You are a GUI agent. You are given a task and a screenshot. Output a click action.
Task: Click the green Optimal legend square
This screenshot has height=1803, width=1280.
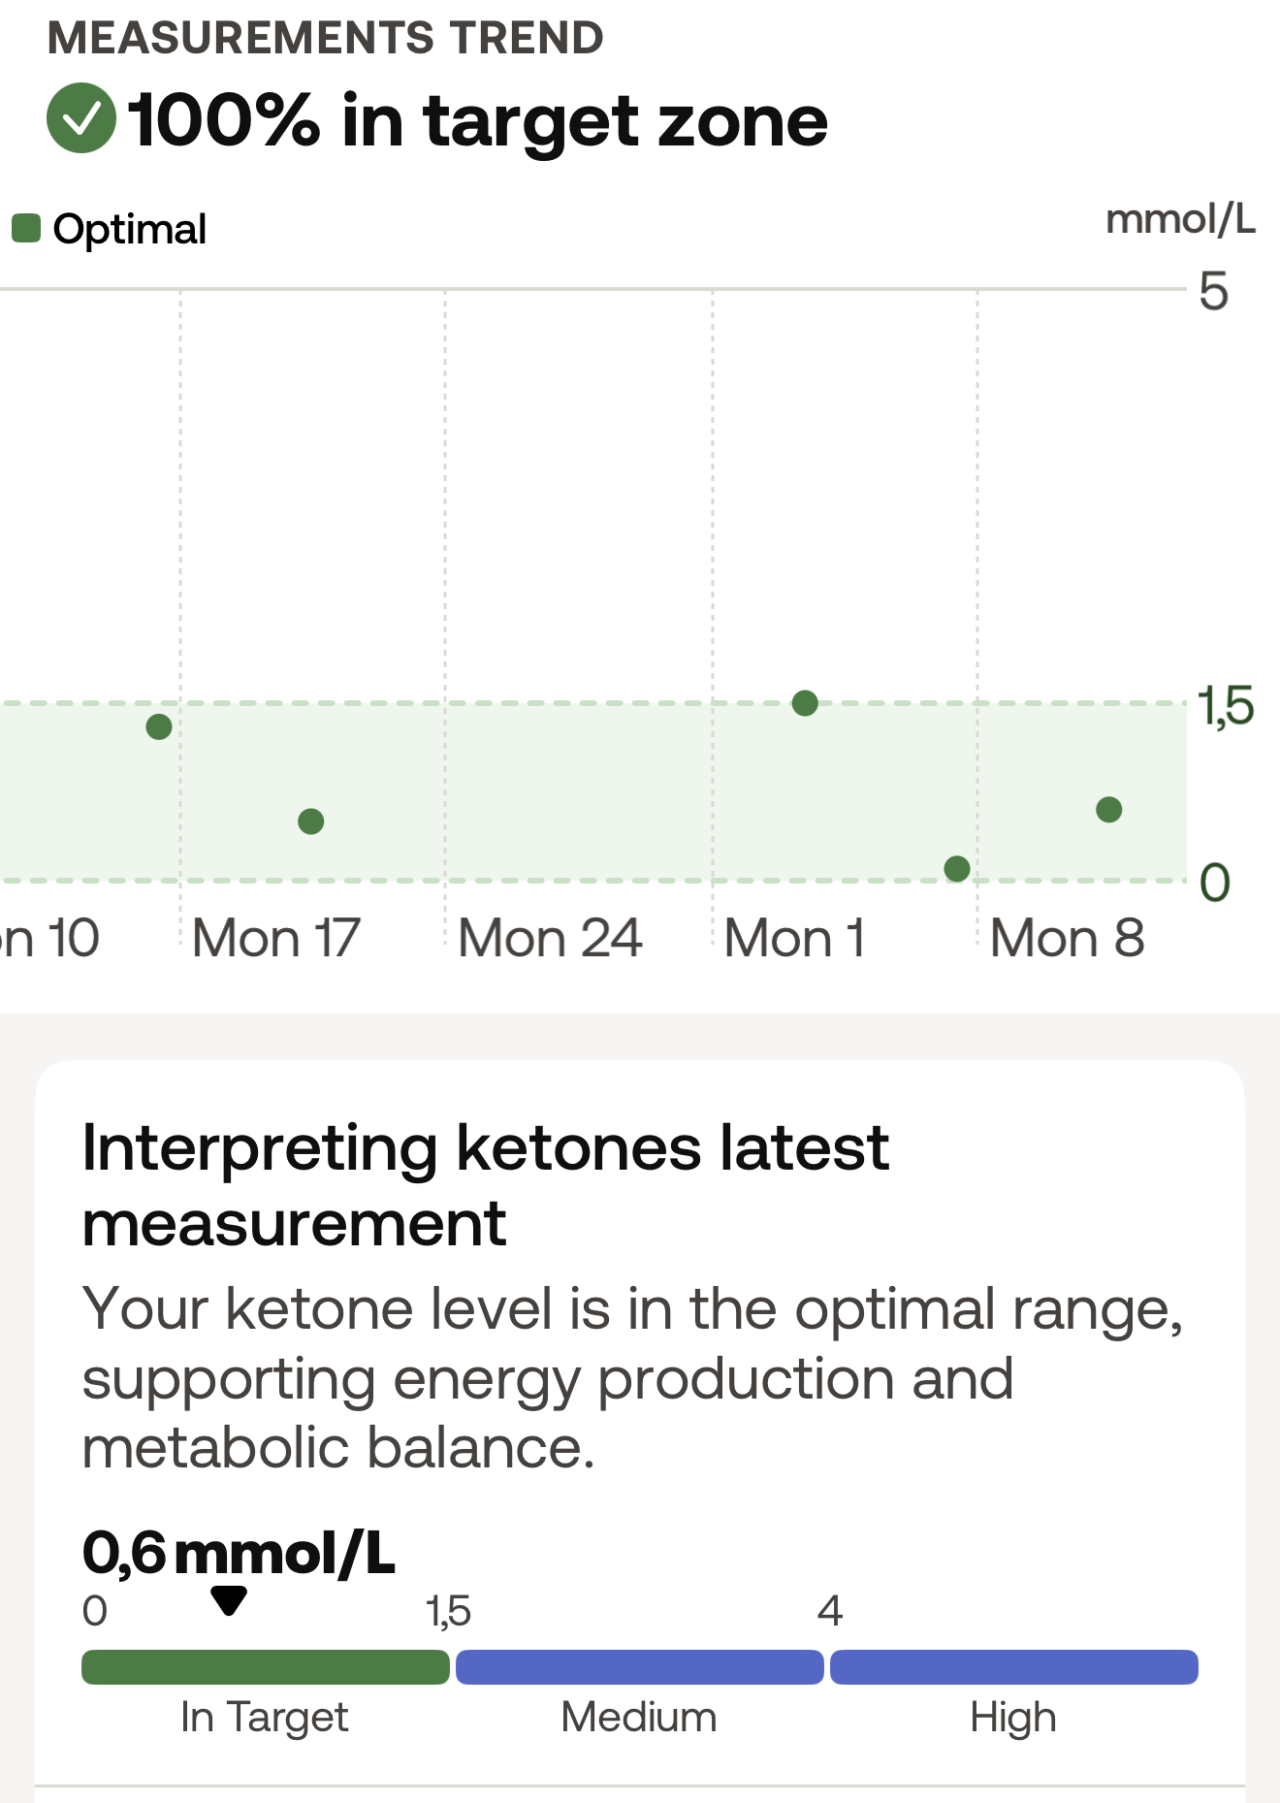26,228
